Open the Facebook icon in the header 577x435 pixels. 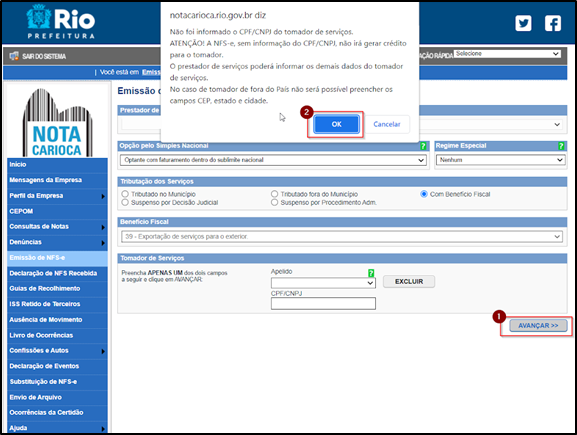tap(553, 23)
